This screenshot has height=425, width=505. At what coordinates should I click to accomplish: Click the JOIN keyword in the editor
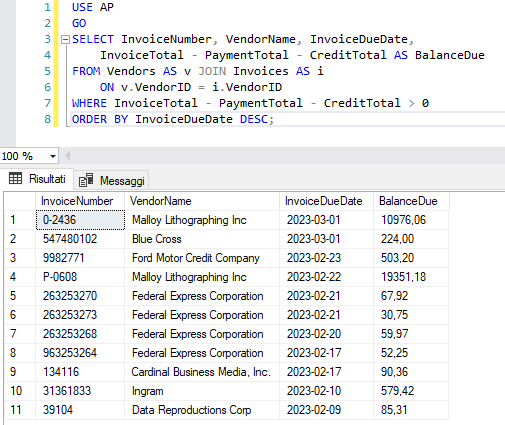click(212, 71)
